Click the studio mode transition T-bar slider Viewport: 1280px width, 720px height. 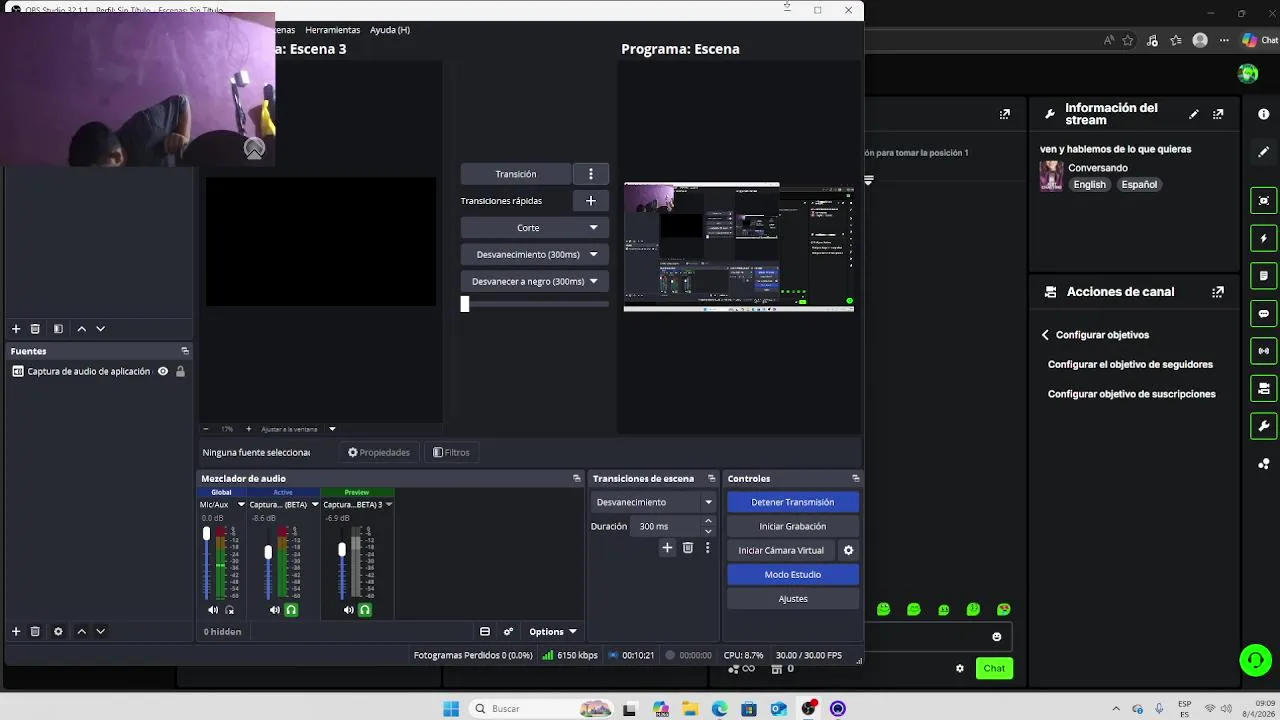click(x=465, y=304)
